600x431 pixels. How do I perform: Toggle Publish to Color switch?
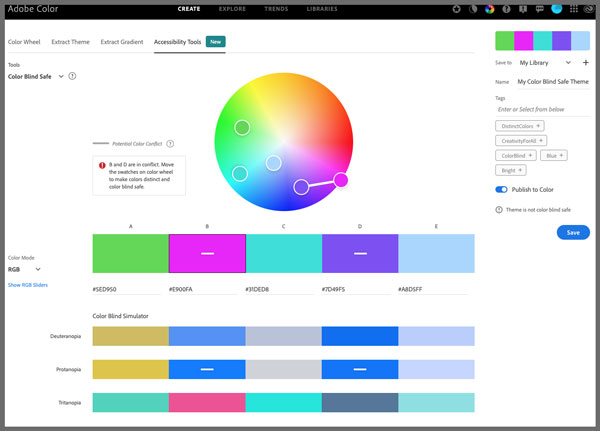coord(501,189)
